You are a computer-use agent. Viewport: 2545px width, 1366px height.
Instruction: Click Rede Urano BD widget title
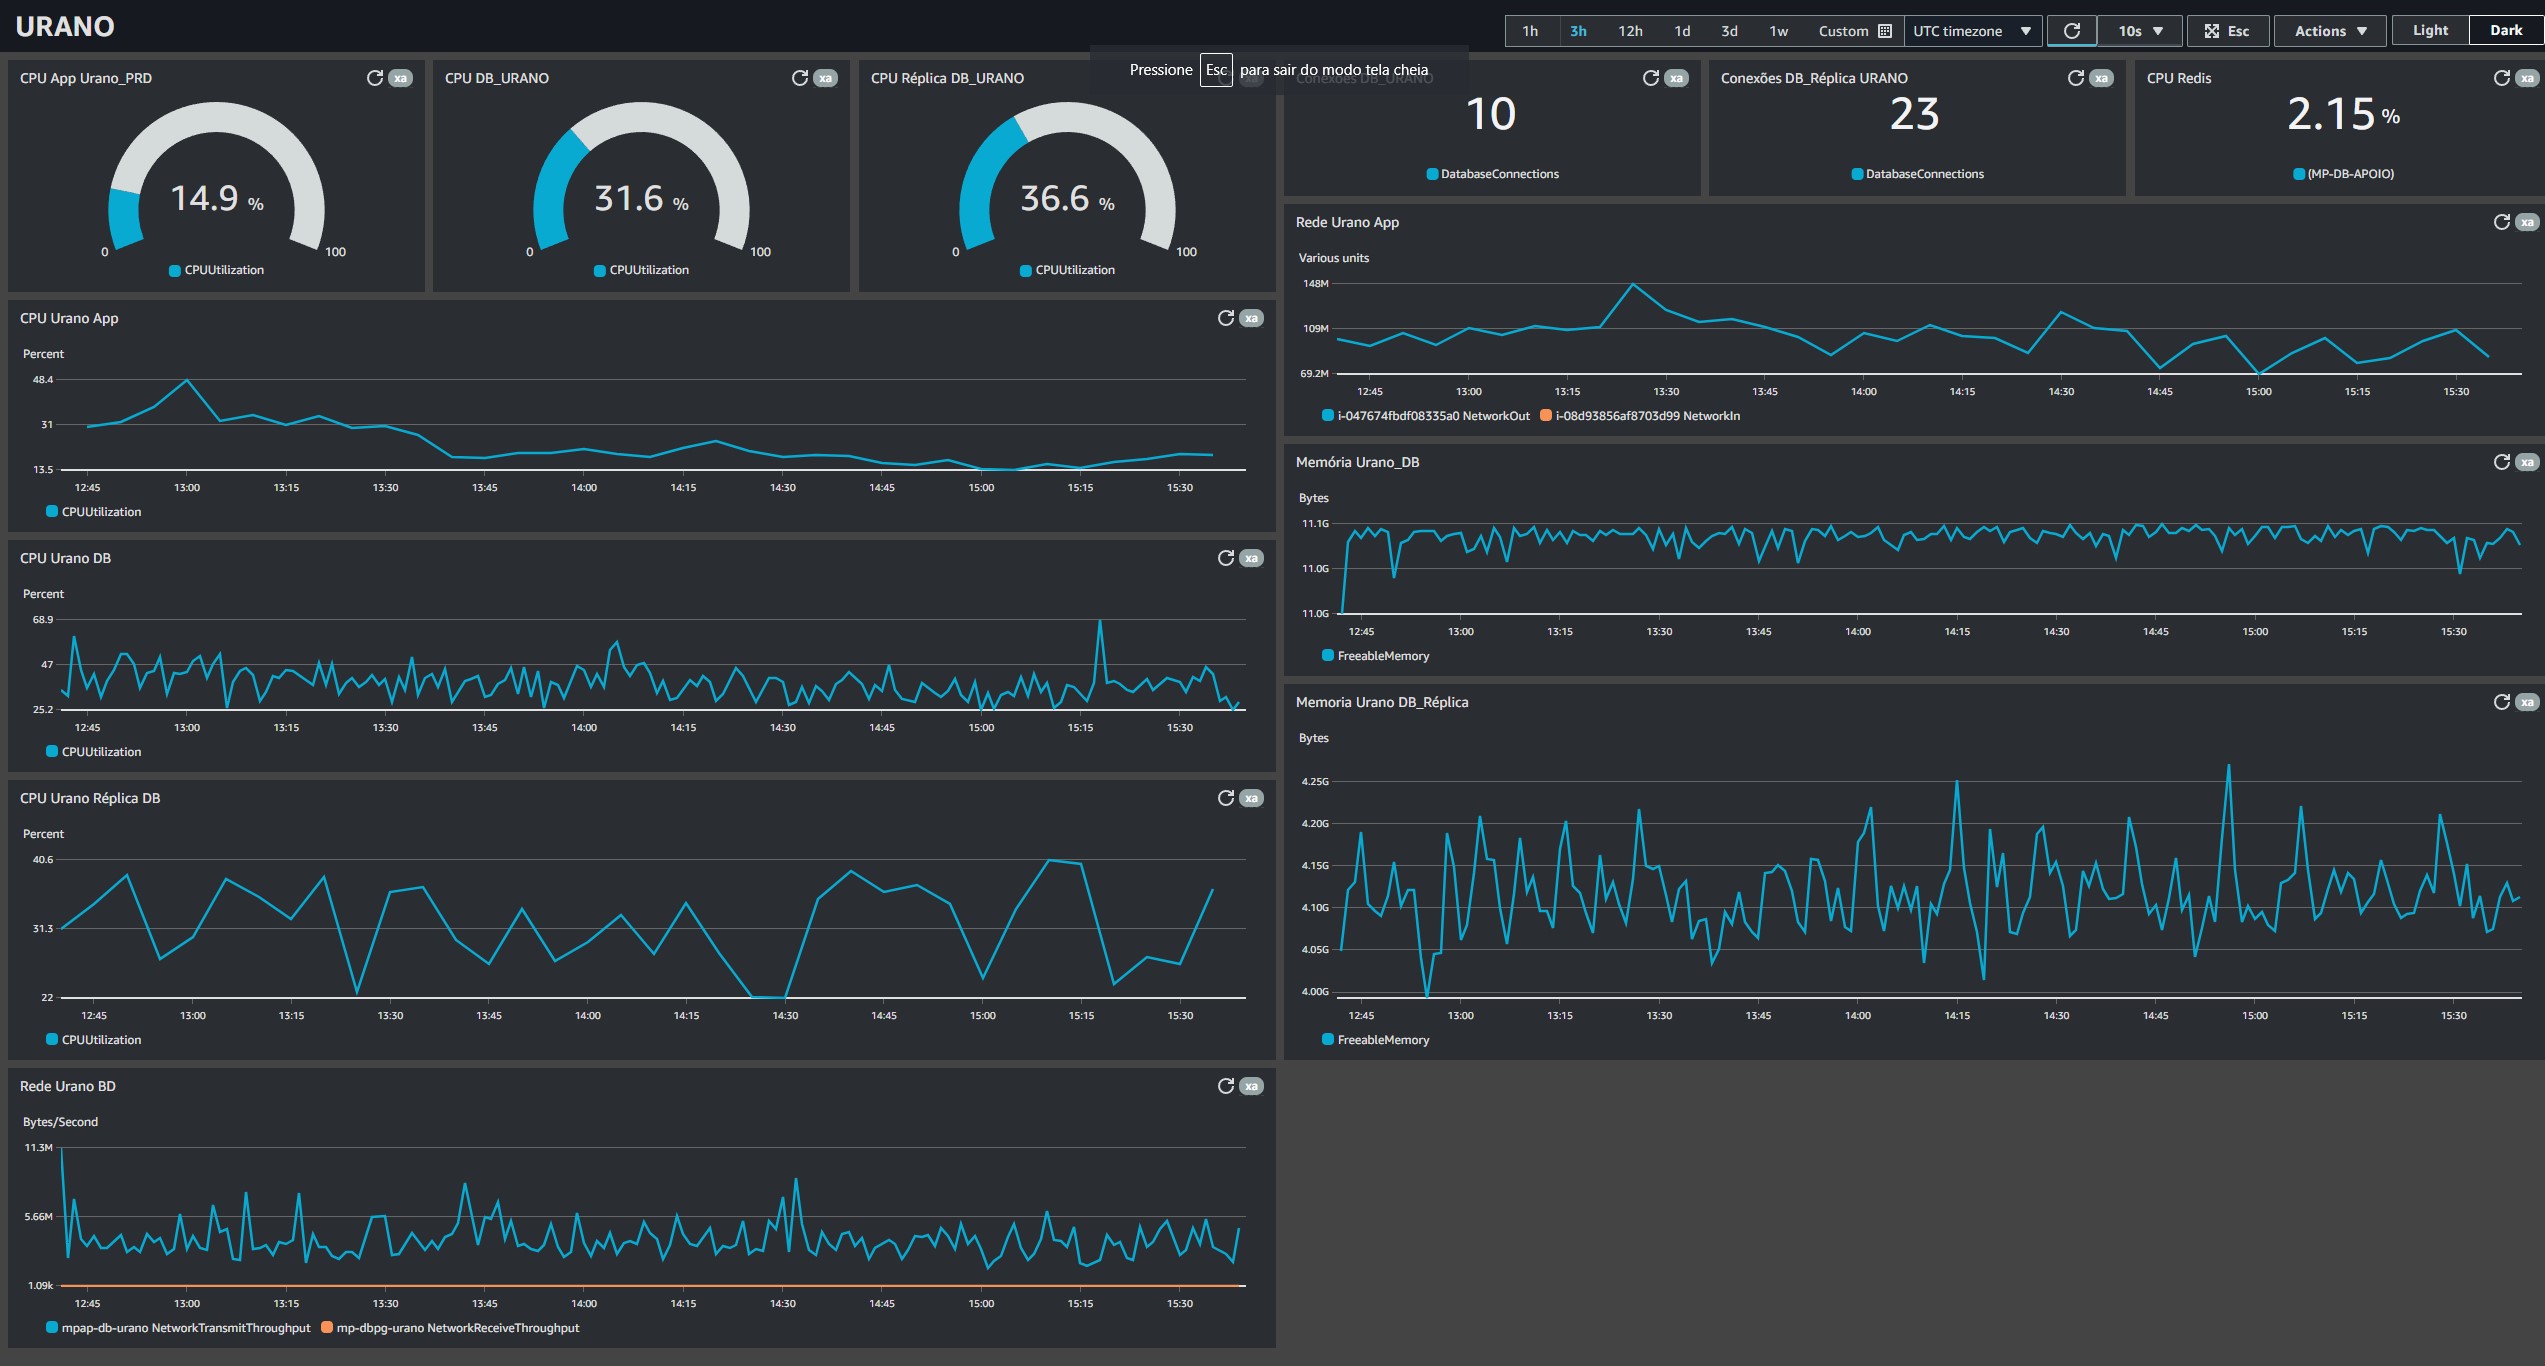point(68,1086)
